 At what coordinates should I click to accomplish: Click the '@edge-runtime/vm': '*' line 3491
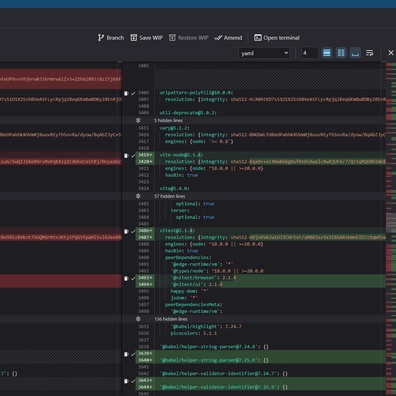pyautogui.click(x=202, y=264)
